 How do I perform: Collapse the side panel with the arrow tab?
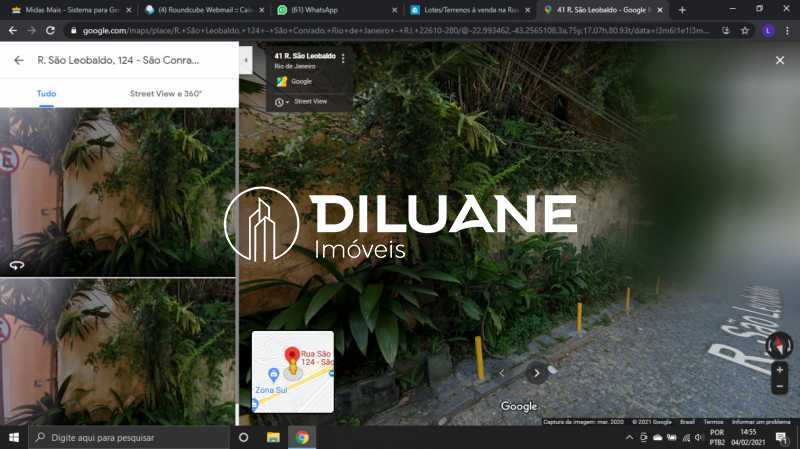coord(246,60)
